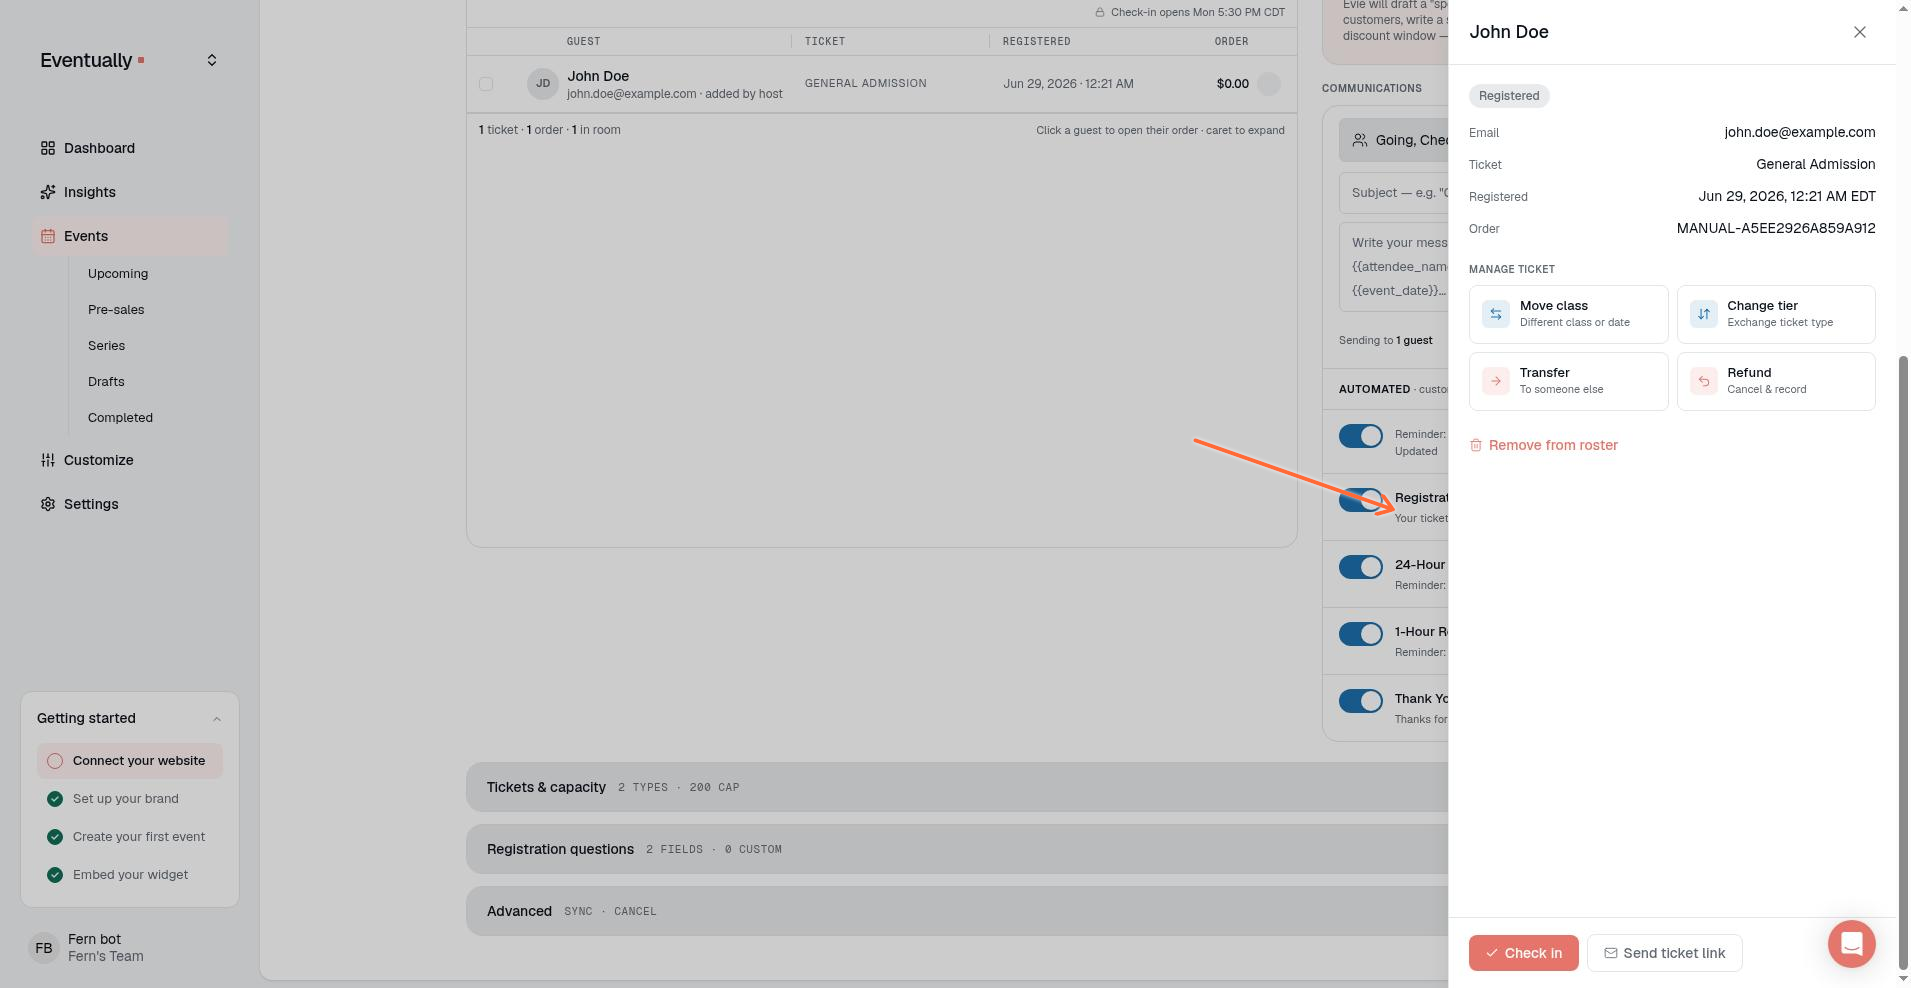Toggle the 24-Hour reminder switch
This screenshot has height=988, width=1911.
(x=1361, y=567)
